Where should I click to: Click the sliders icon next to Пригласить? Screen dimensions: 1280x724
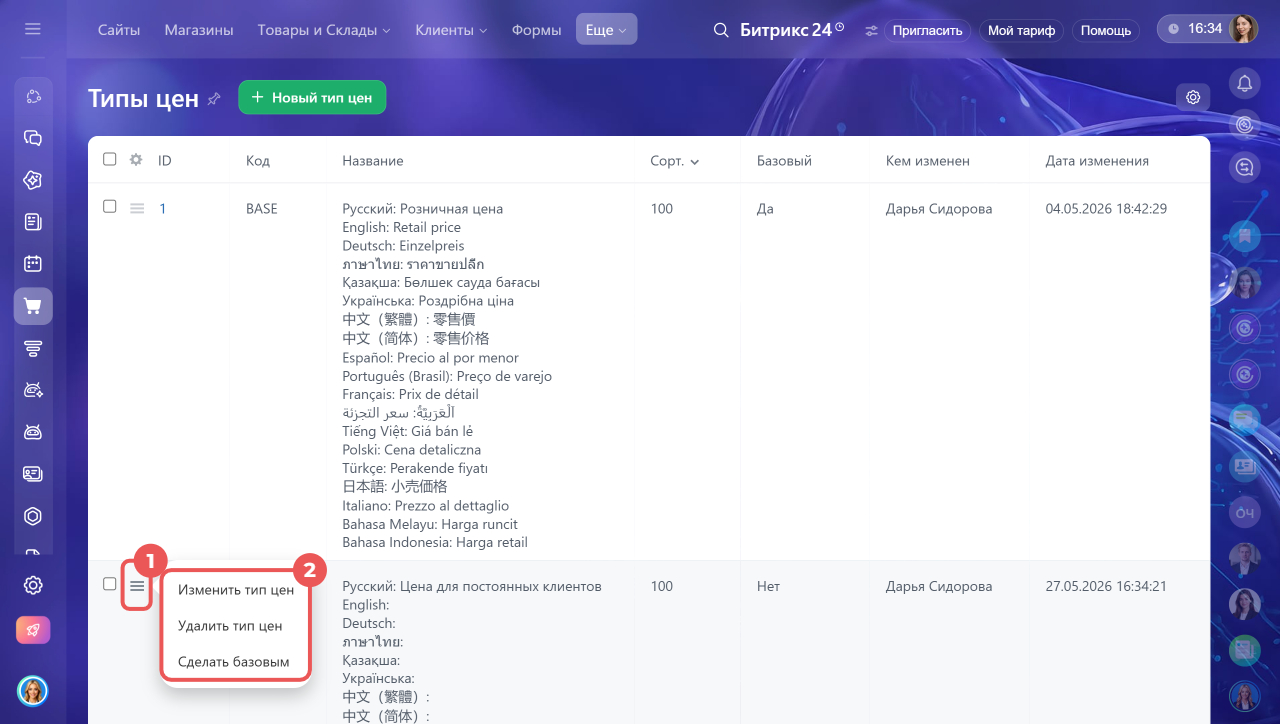[871, 30]
